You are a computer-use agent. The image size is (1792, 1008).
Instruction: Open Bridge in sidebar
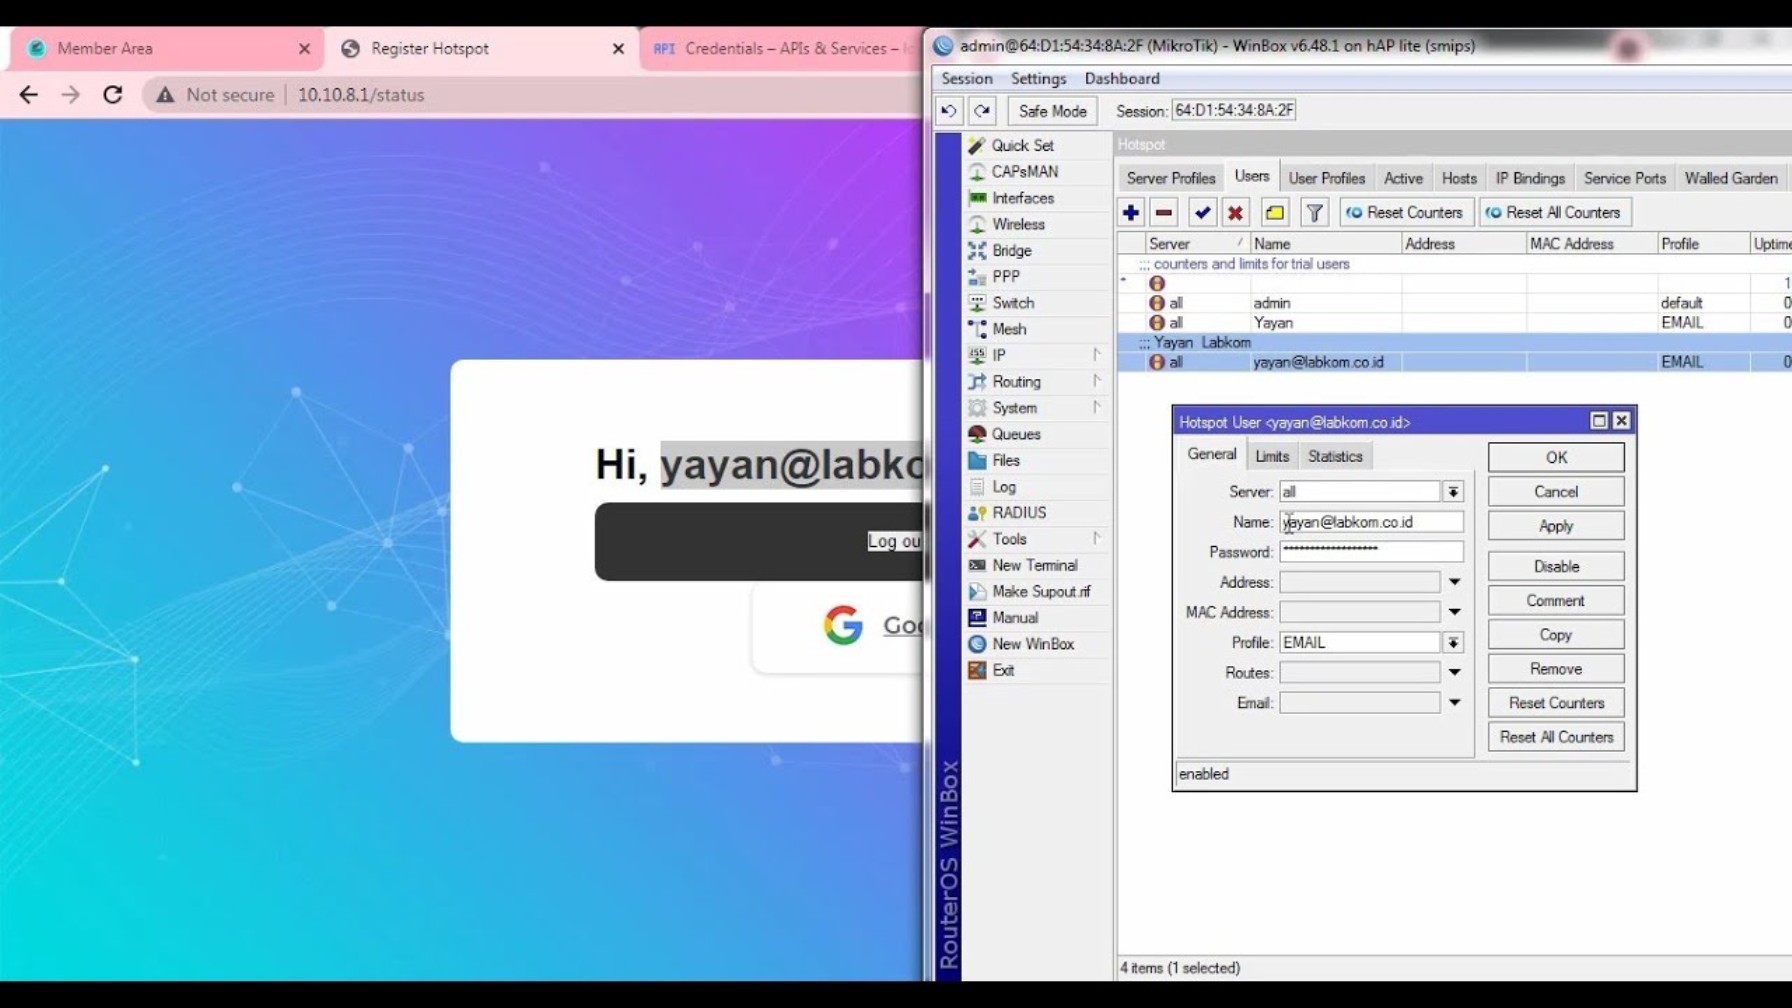coord(1011,251)
